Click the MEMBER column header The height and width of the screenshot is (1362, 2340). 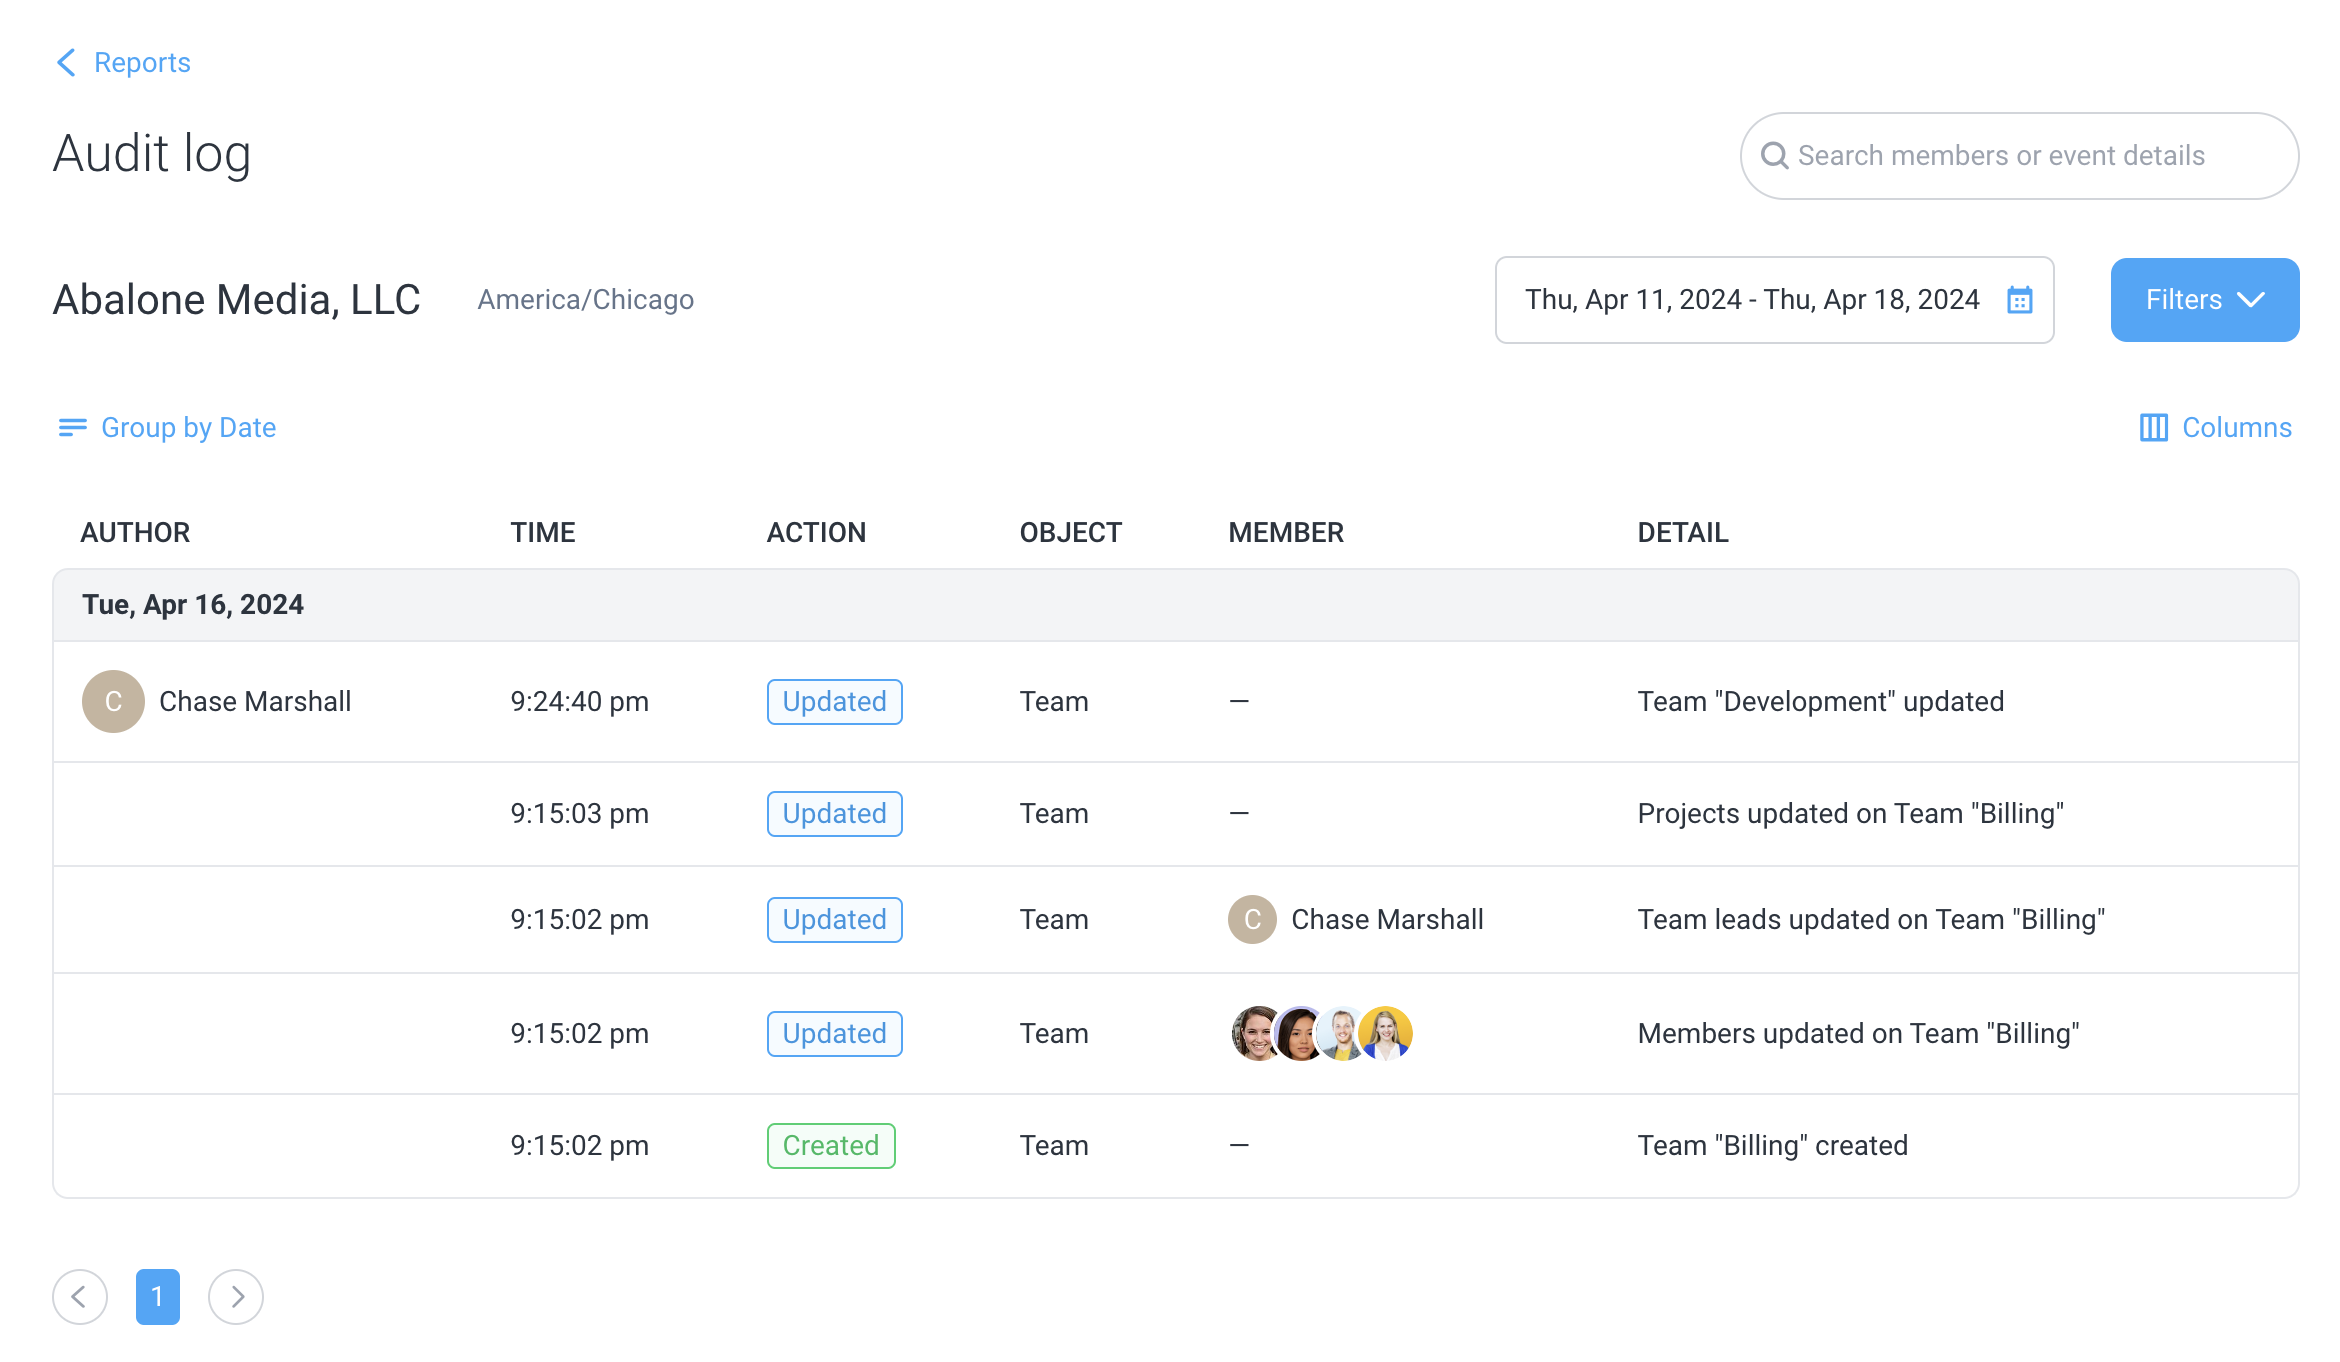click(x=1286, y=533)
